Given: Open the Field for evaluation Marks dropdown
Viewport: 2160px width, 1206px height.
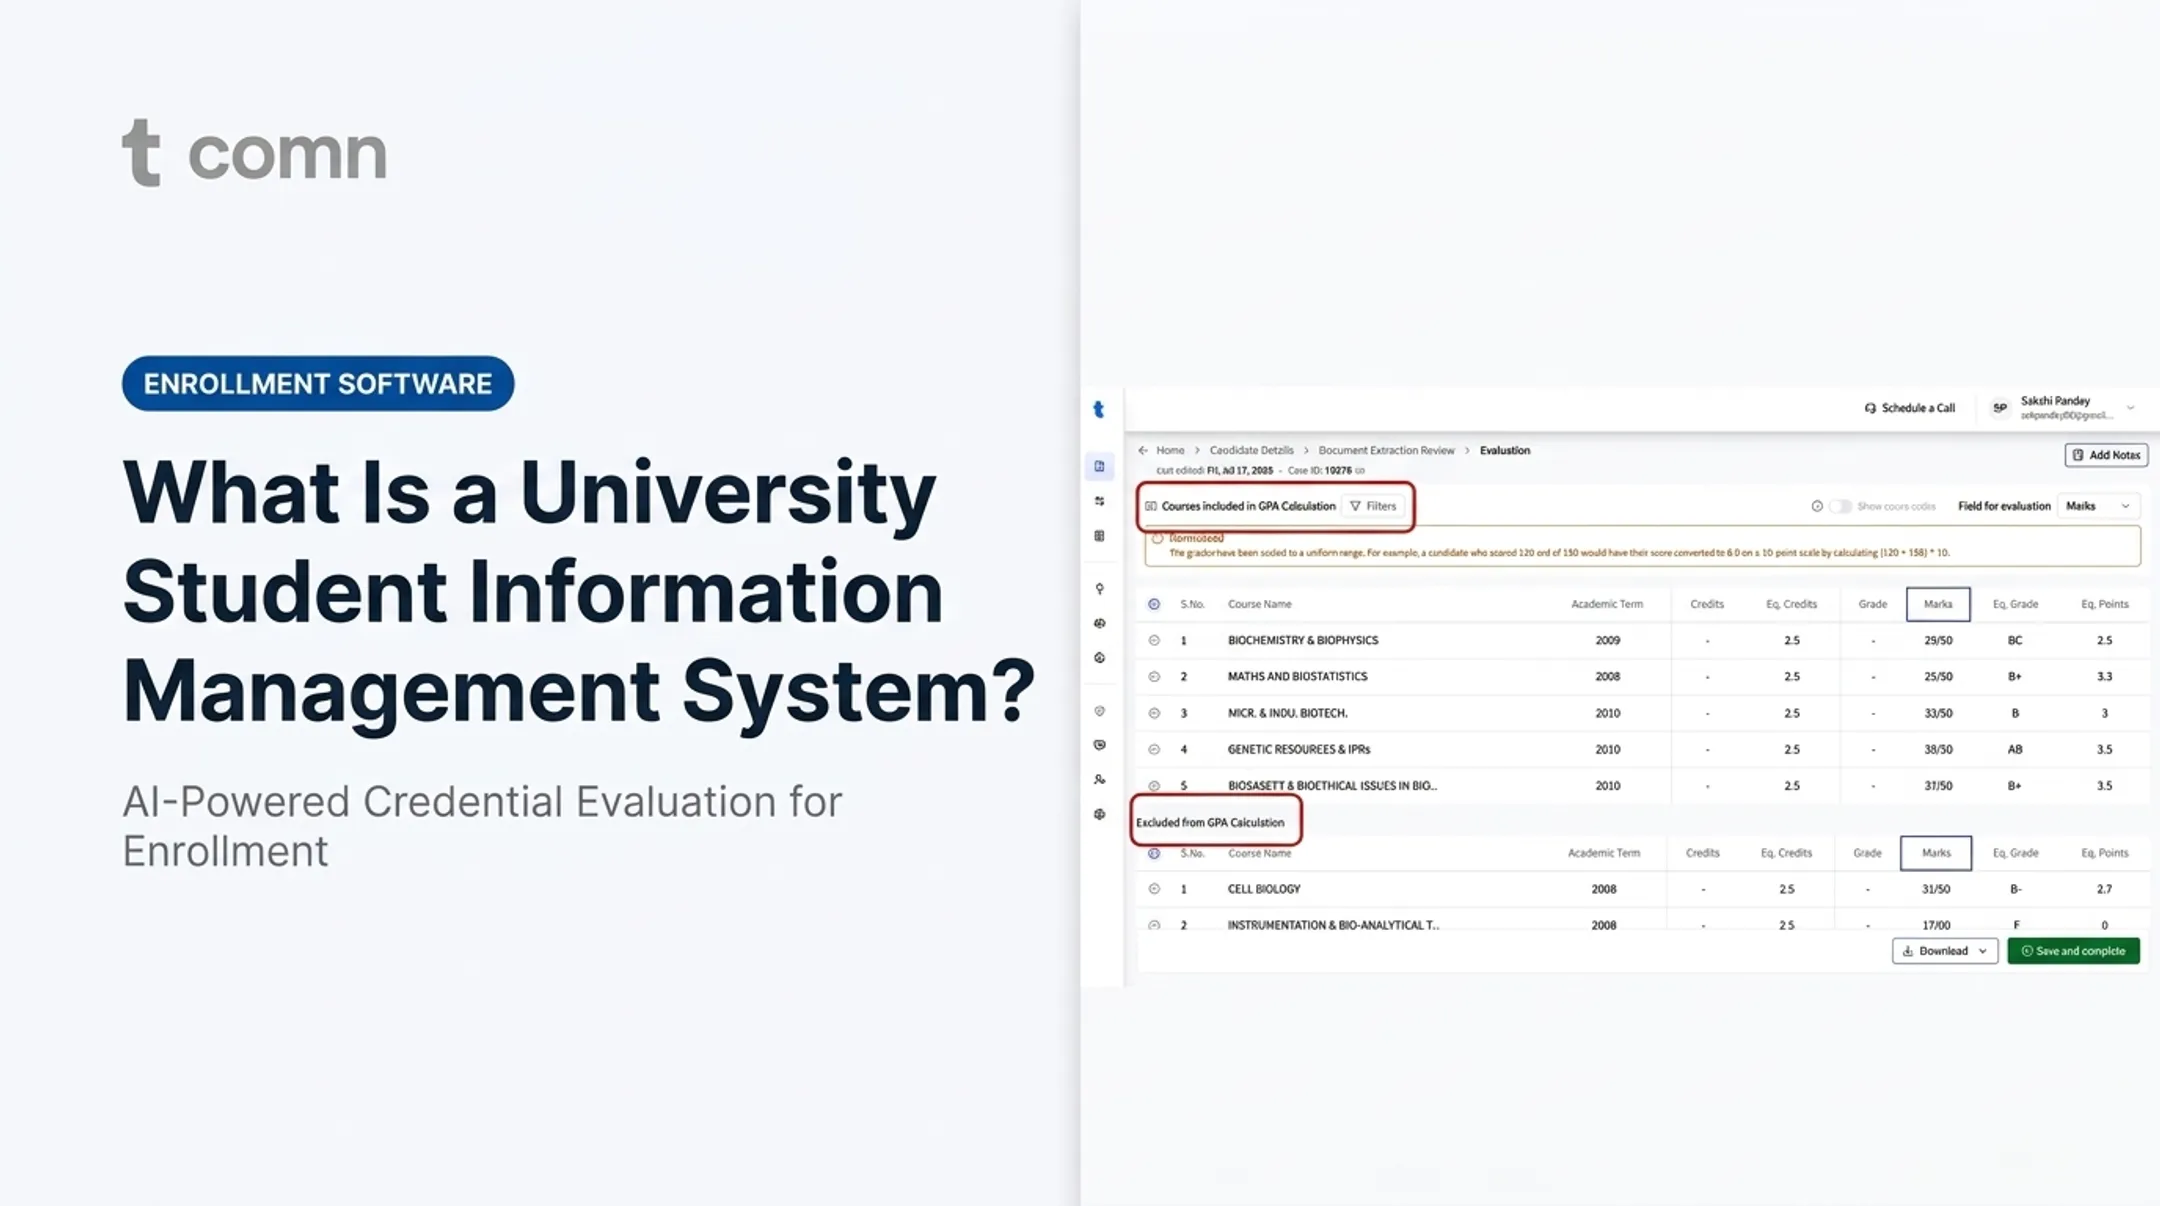Looking at the screenshot, I should (2097, 506).
